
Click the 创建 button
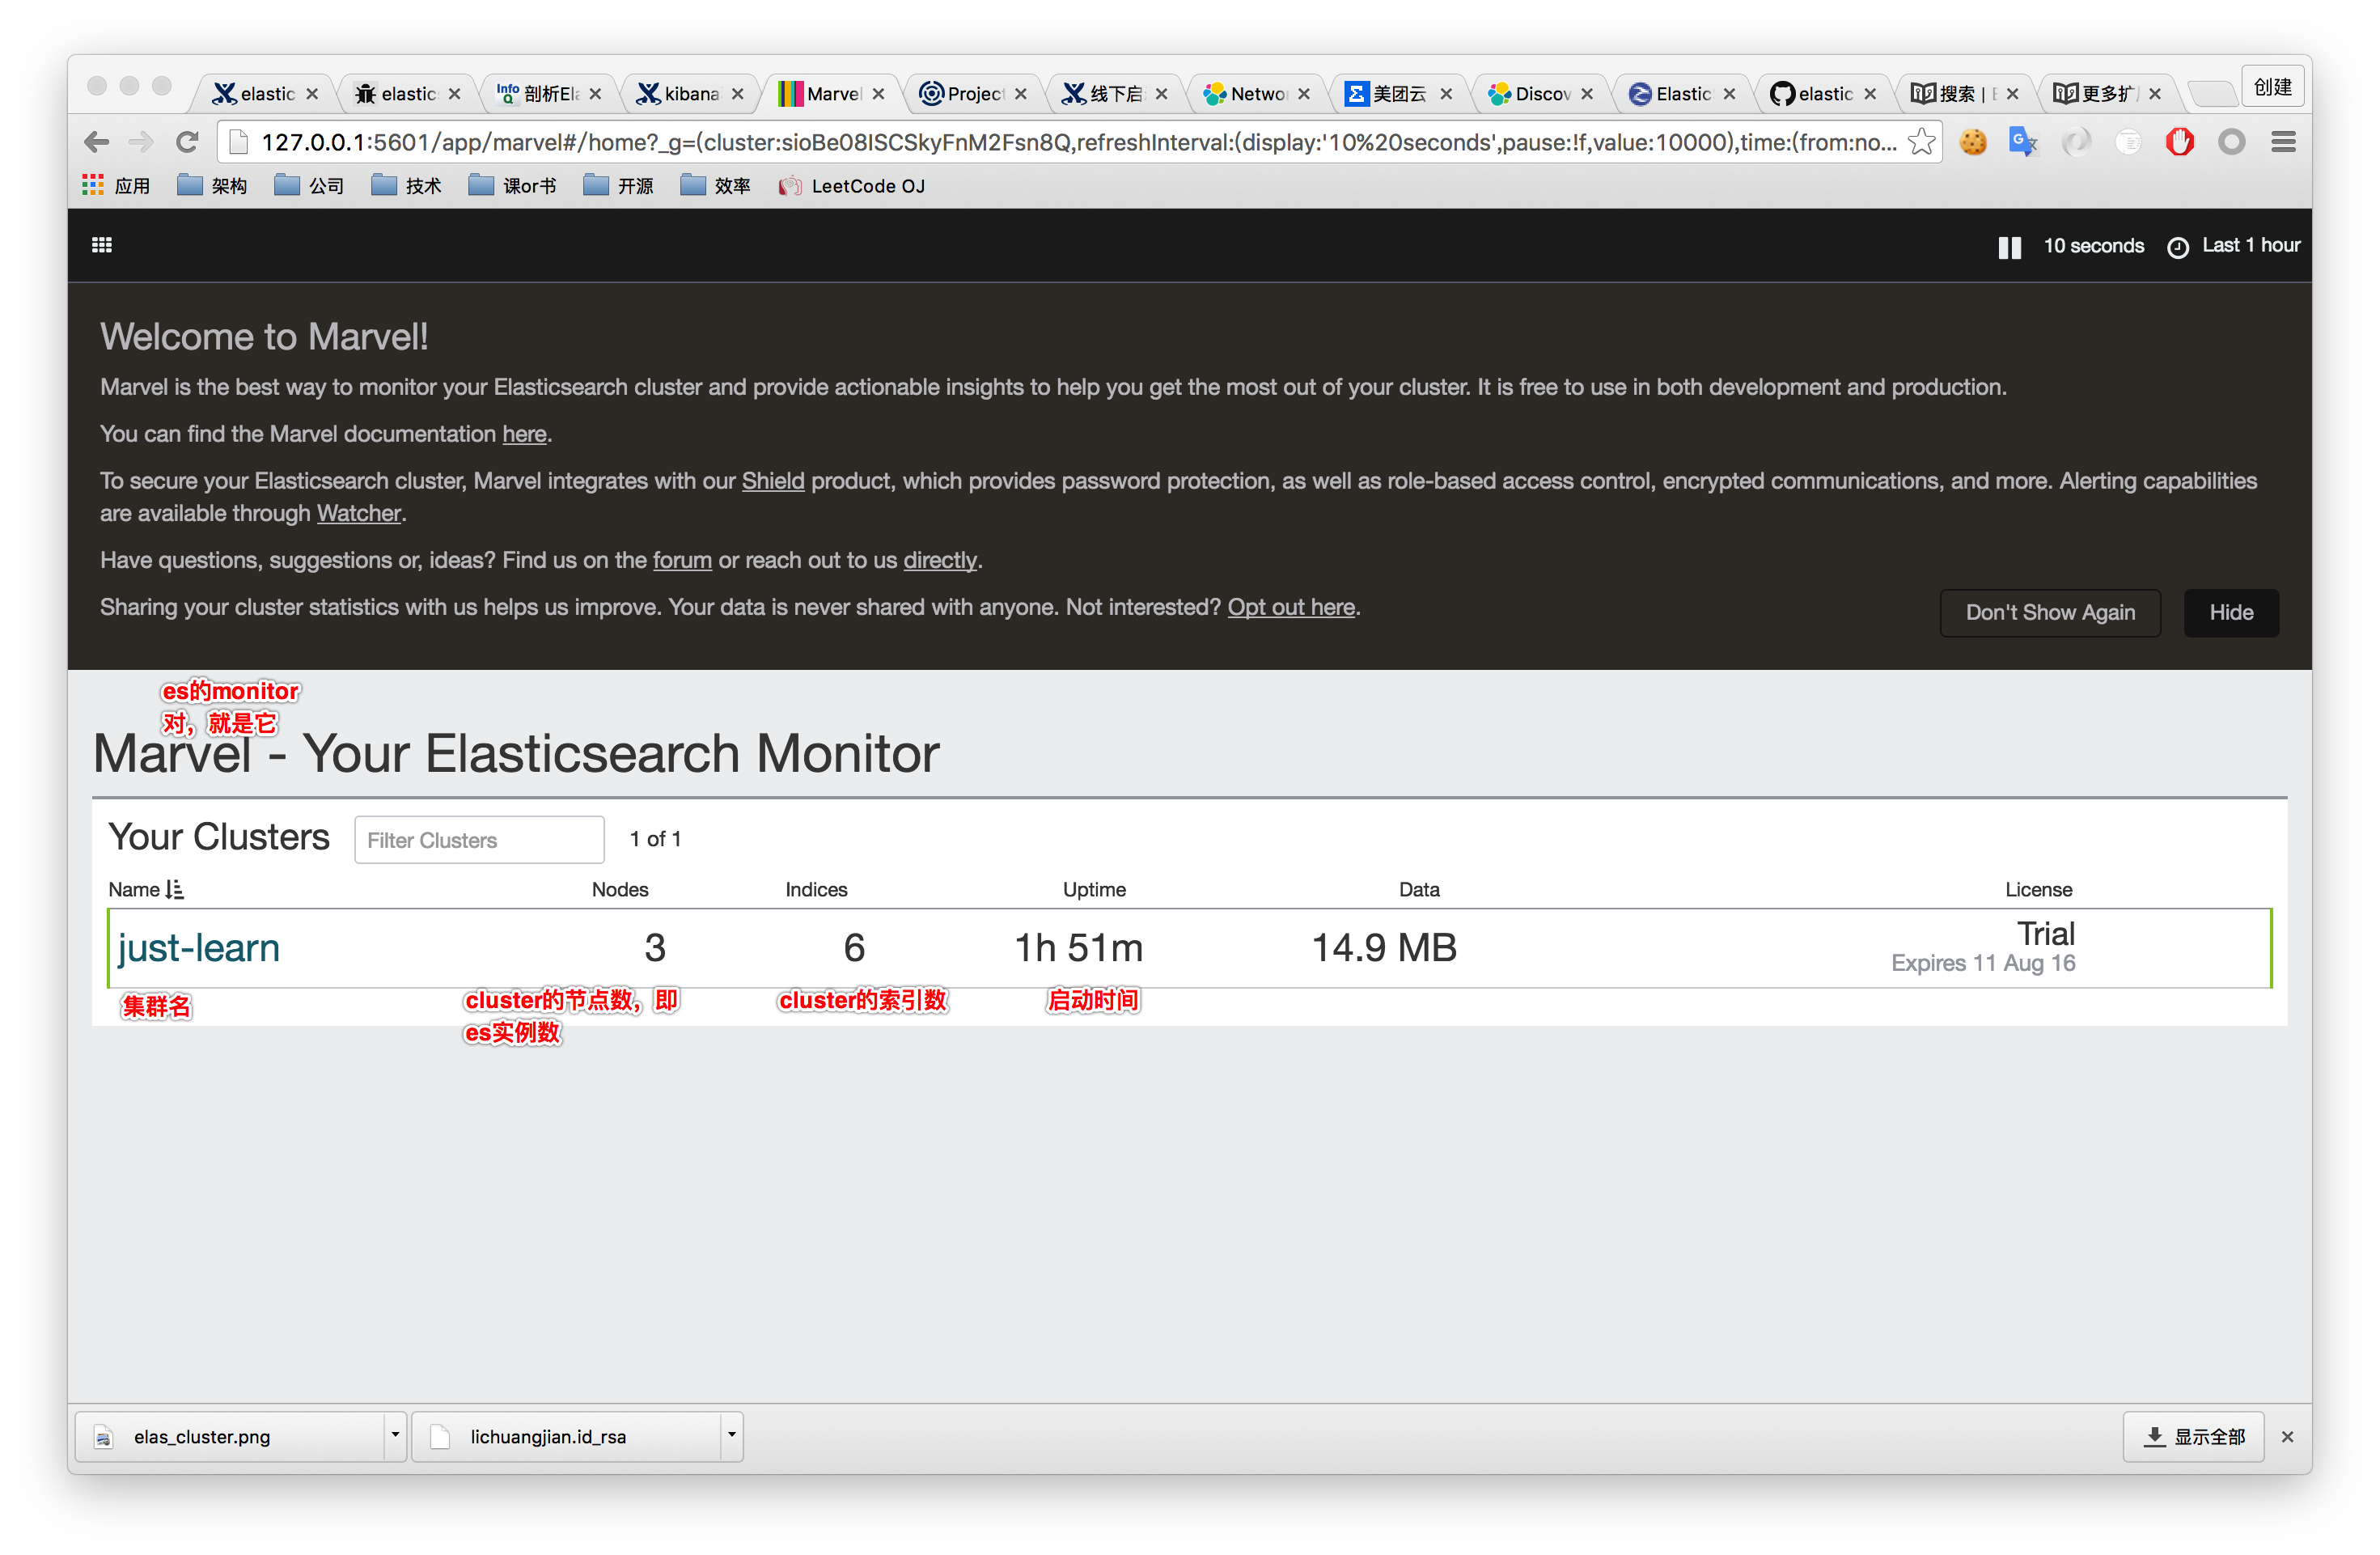coord(2272,88)
